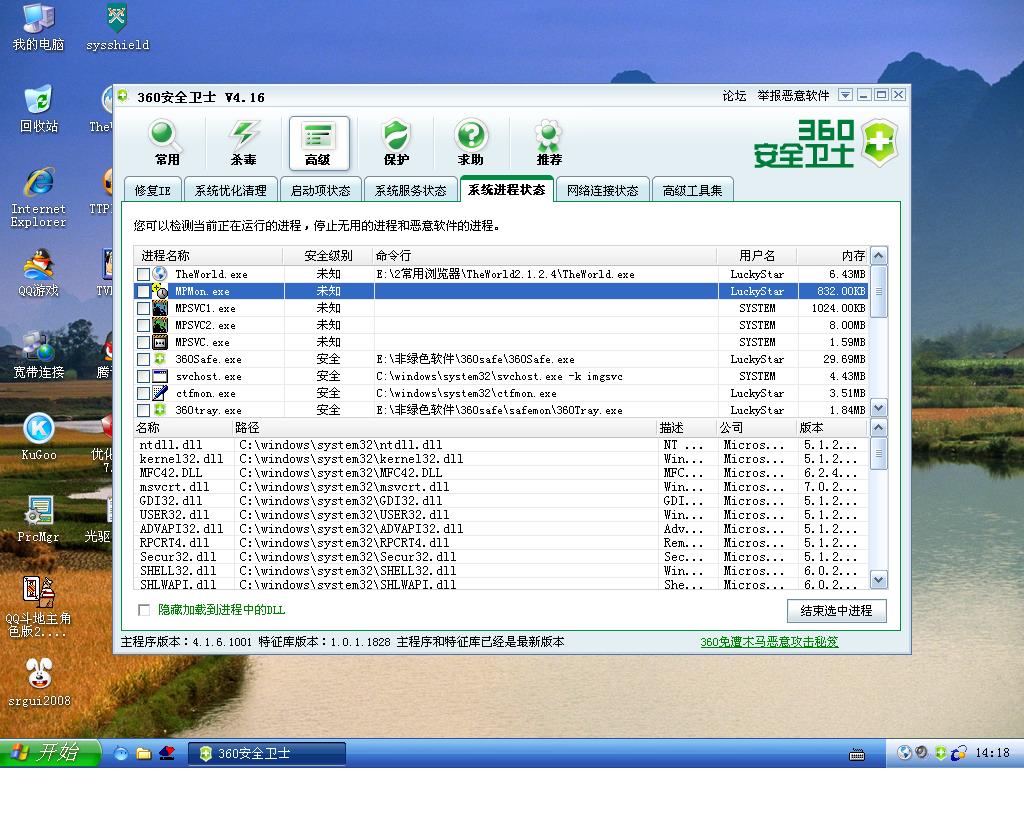
Task: Check the box for MPMon.exe process
Action: tap(143, 291)
